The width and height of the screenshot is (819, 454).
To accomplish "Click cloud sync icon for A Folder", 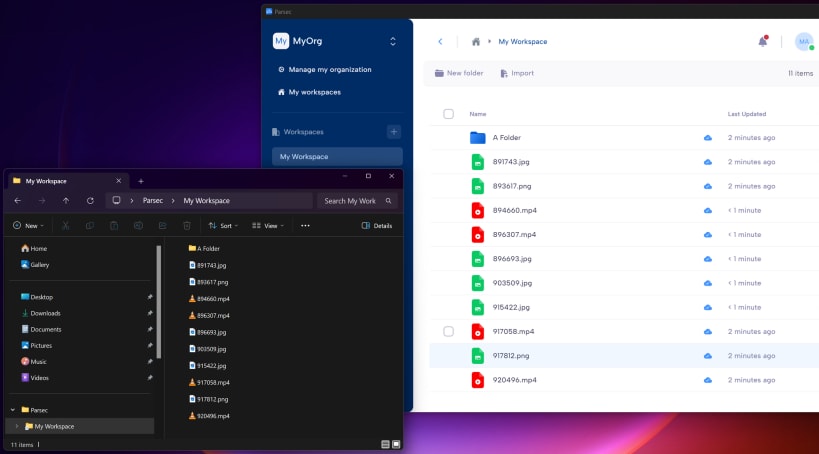I will point(707,137).
